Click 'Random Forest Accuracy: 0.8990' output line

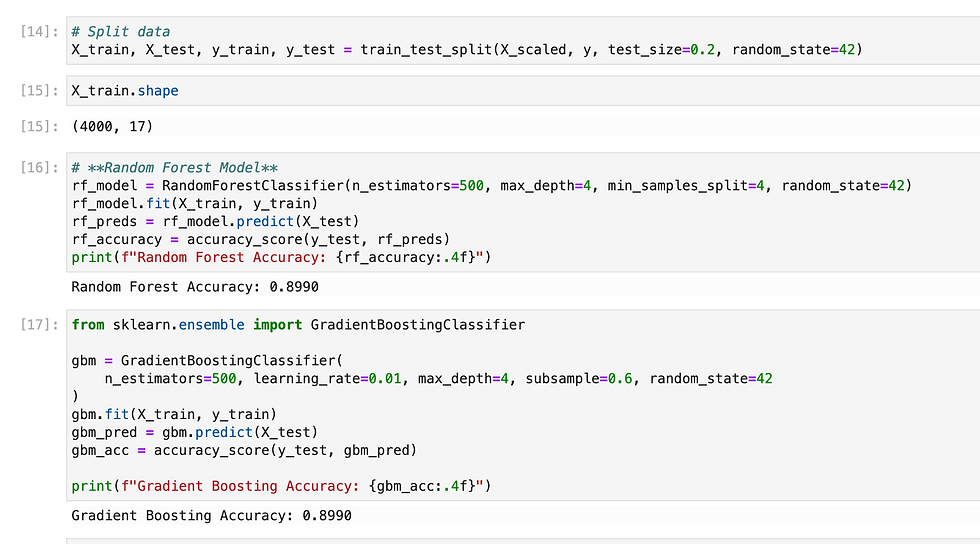[195, 287]
